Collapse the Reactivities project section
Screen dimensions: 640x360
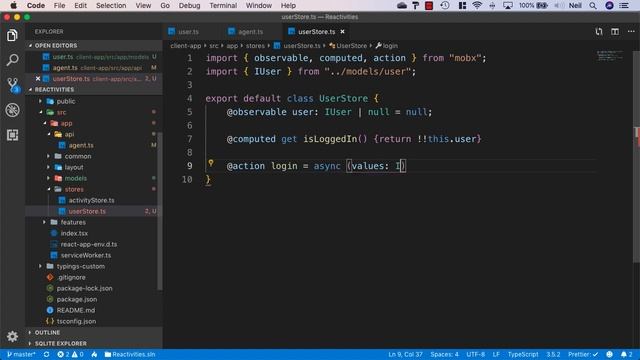[x=94, y=89]
